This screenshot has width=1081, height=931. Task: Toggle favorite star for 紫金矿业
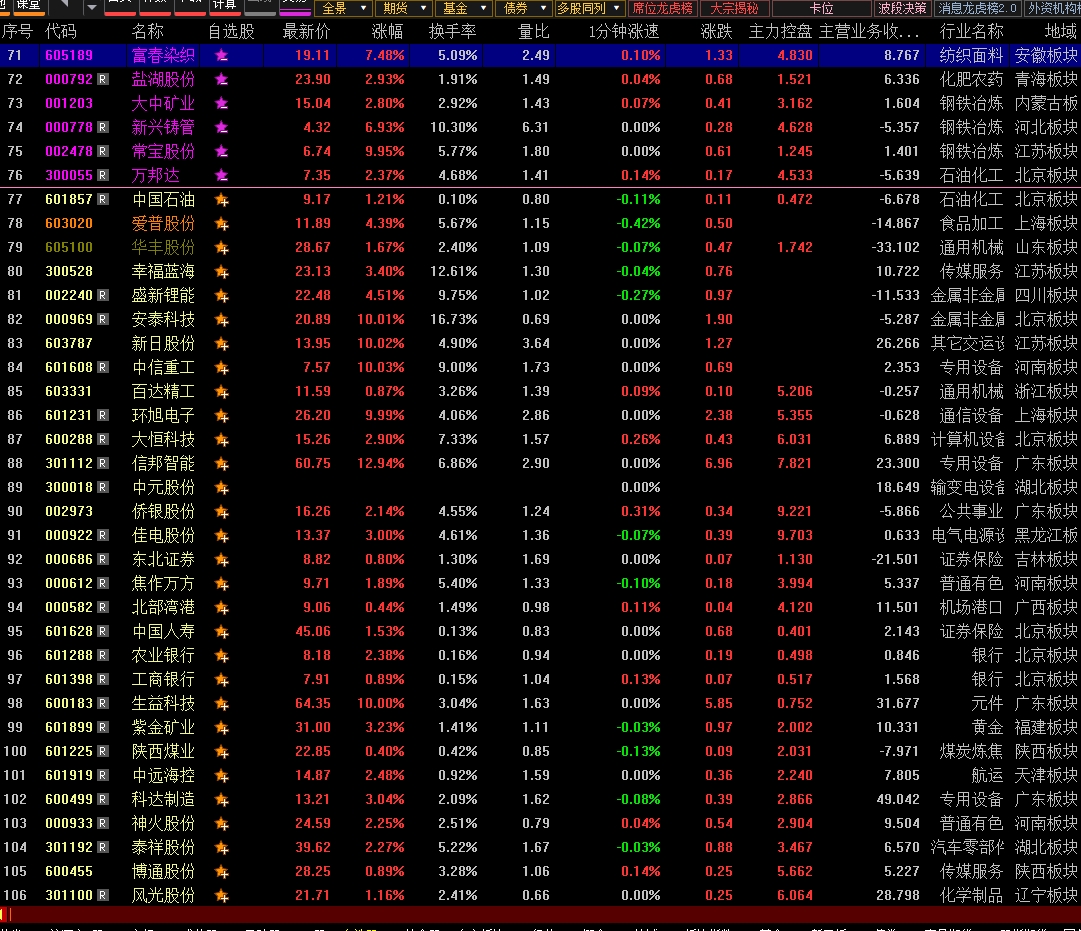221,728
